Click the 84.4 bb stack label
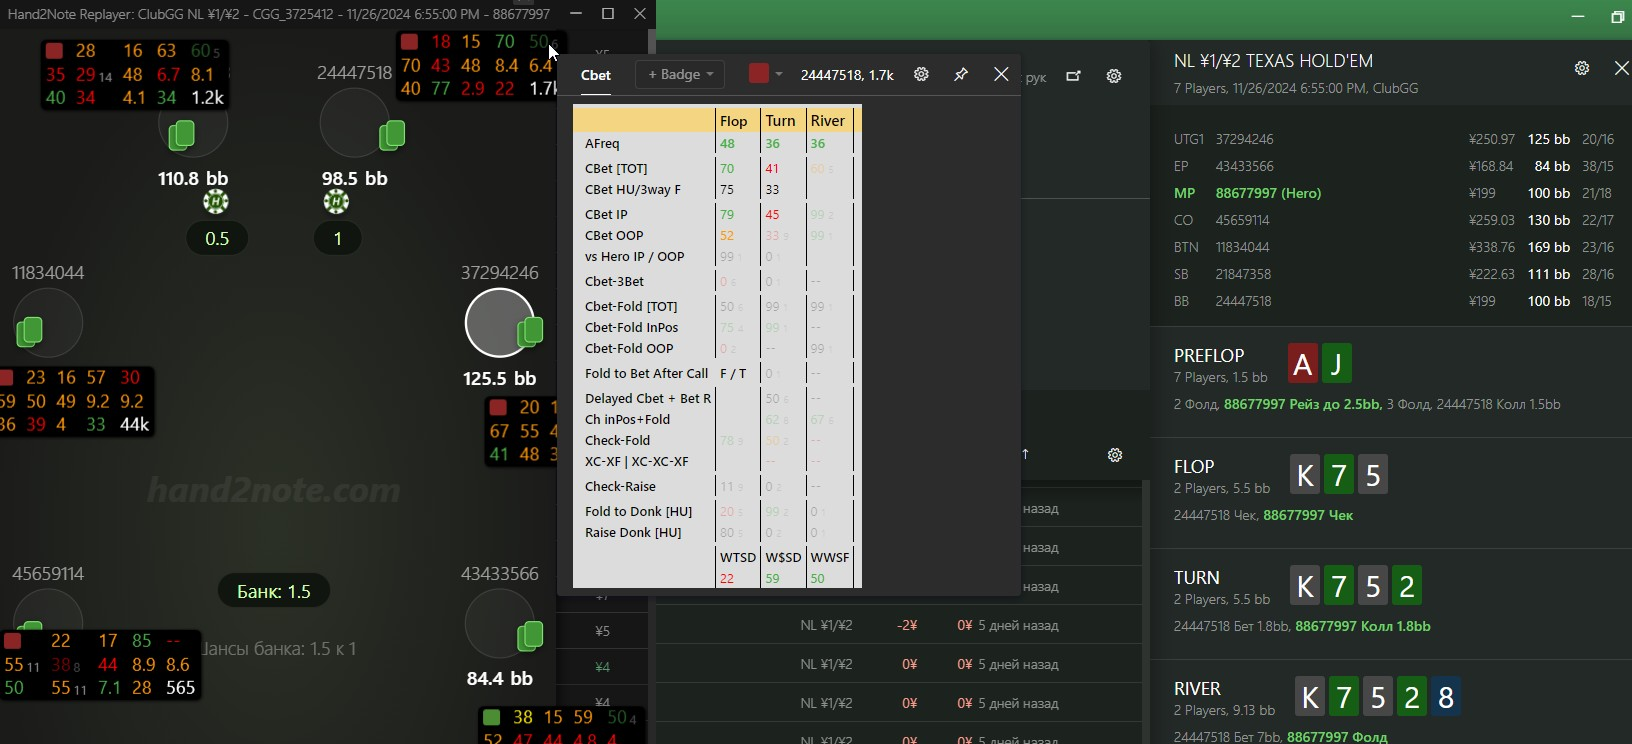The width and height of the screenshot is (1632, 744). pyautogui.click(x=499, y=679)
